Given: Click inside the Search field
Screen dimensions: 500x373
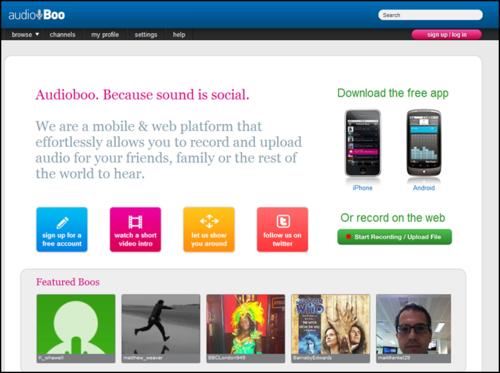Looking at the screenshot, I should pyautogui.click(x=430, y=15).
